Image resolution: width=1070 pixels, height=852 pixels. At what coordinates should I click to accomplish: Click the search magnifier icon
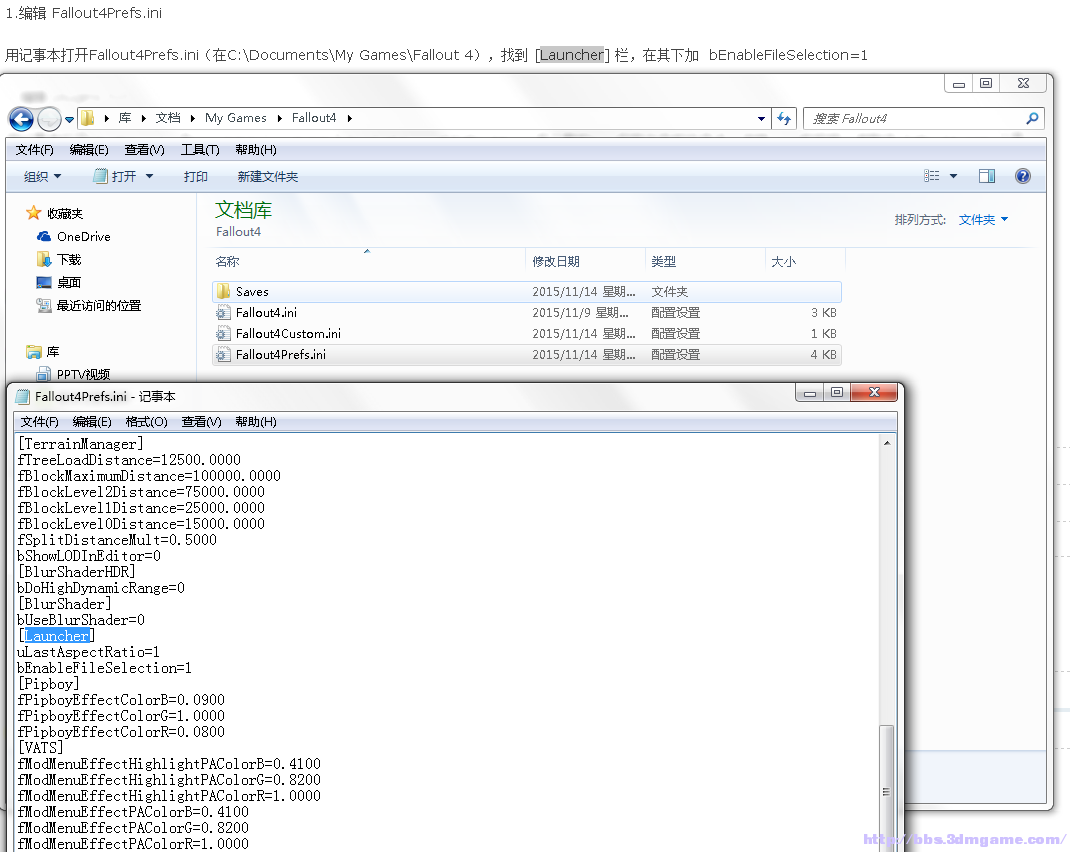coord(1032,118)
